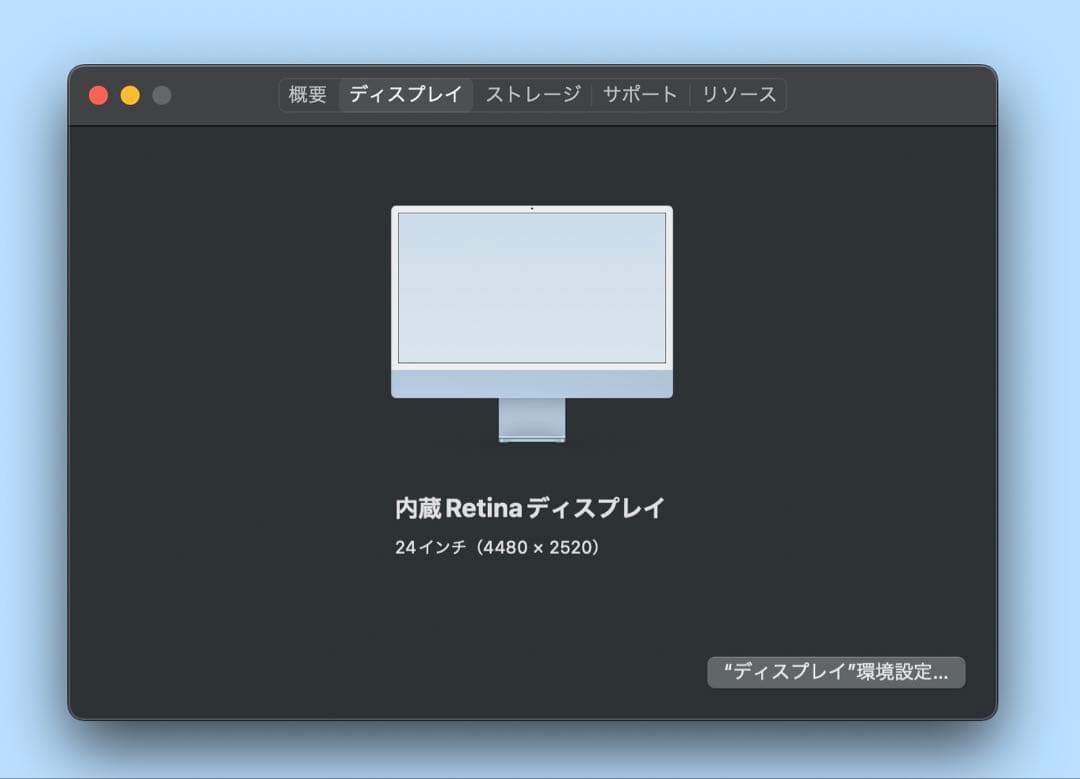Screen dimensions: 1080x779
Task: Select the ディスプレイ tab
Action: pyautogui.click(x=406, y=94)
